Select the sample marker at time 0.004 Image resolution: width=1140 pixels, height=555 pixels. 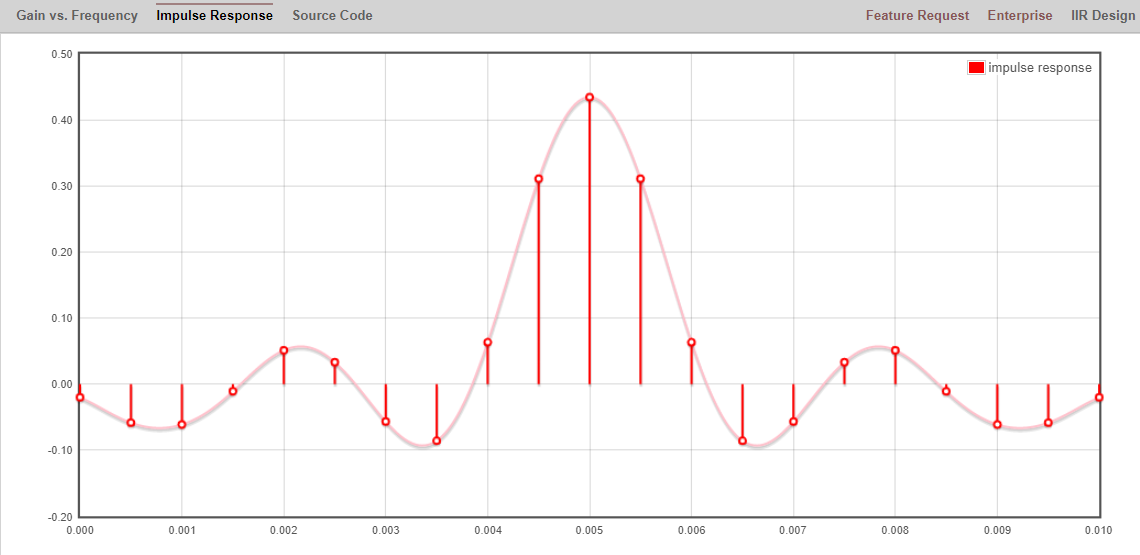(x=488, y=343)
